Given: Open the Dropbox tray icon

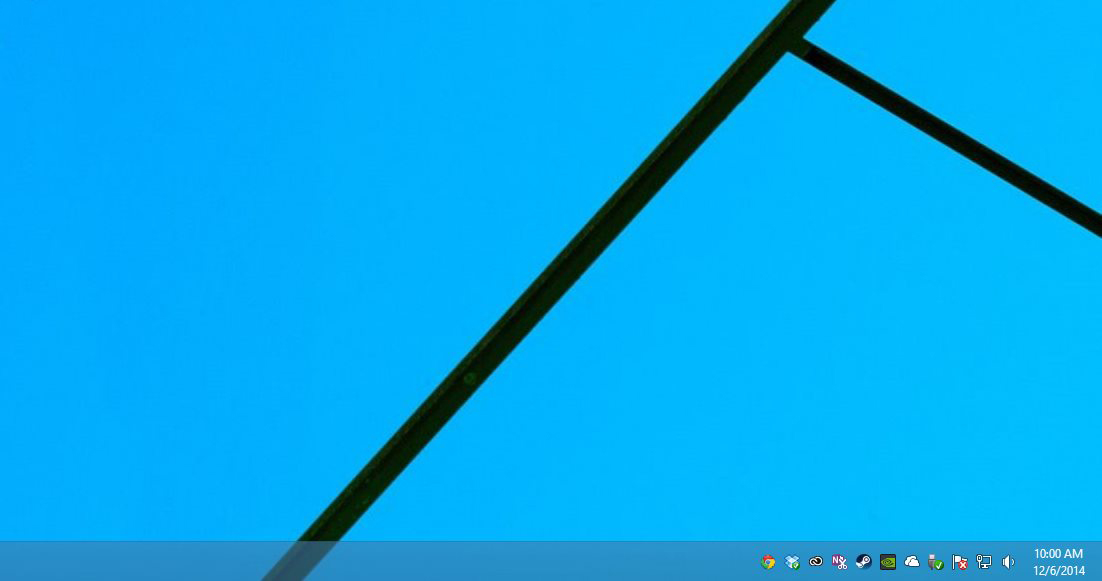Looking at the screenshot, I should coord(792,561).
